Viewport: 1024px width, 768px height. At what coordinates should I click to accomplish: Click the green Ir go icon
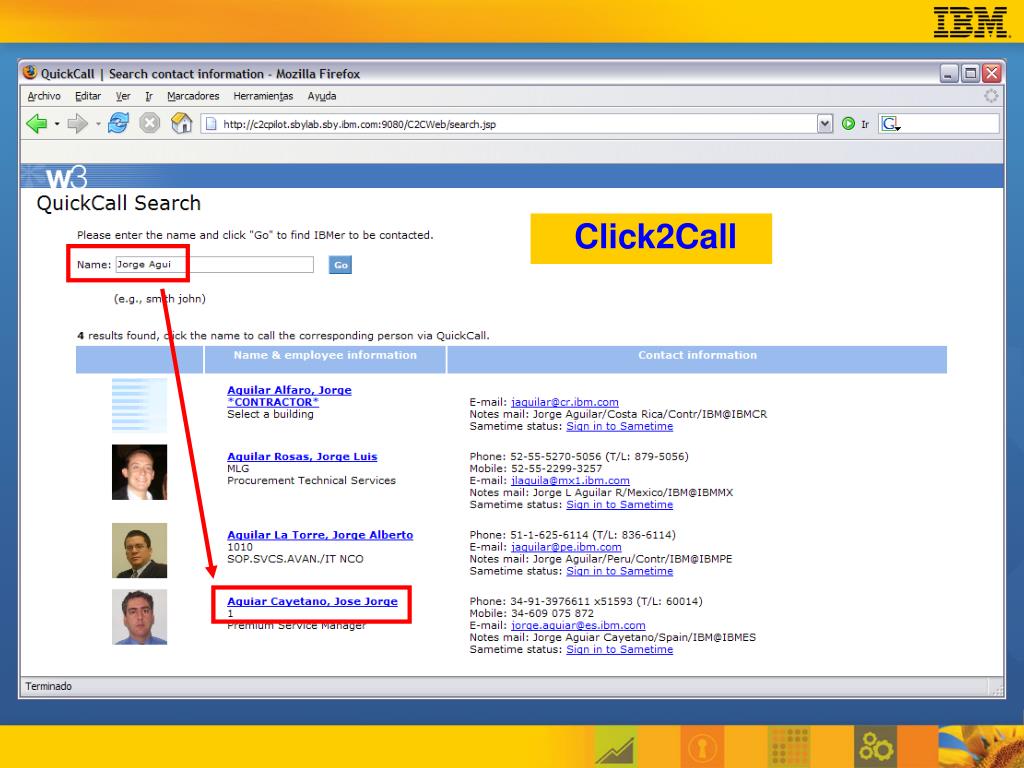[848, 123]
